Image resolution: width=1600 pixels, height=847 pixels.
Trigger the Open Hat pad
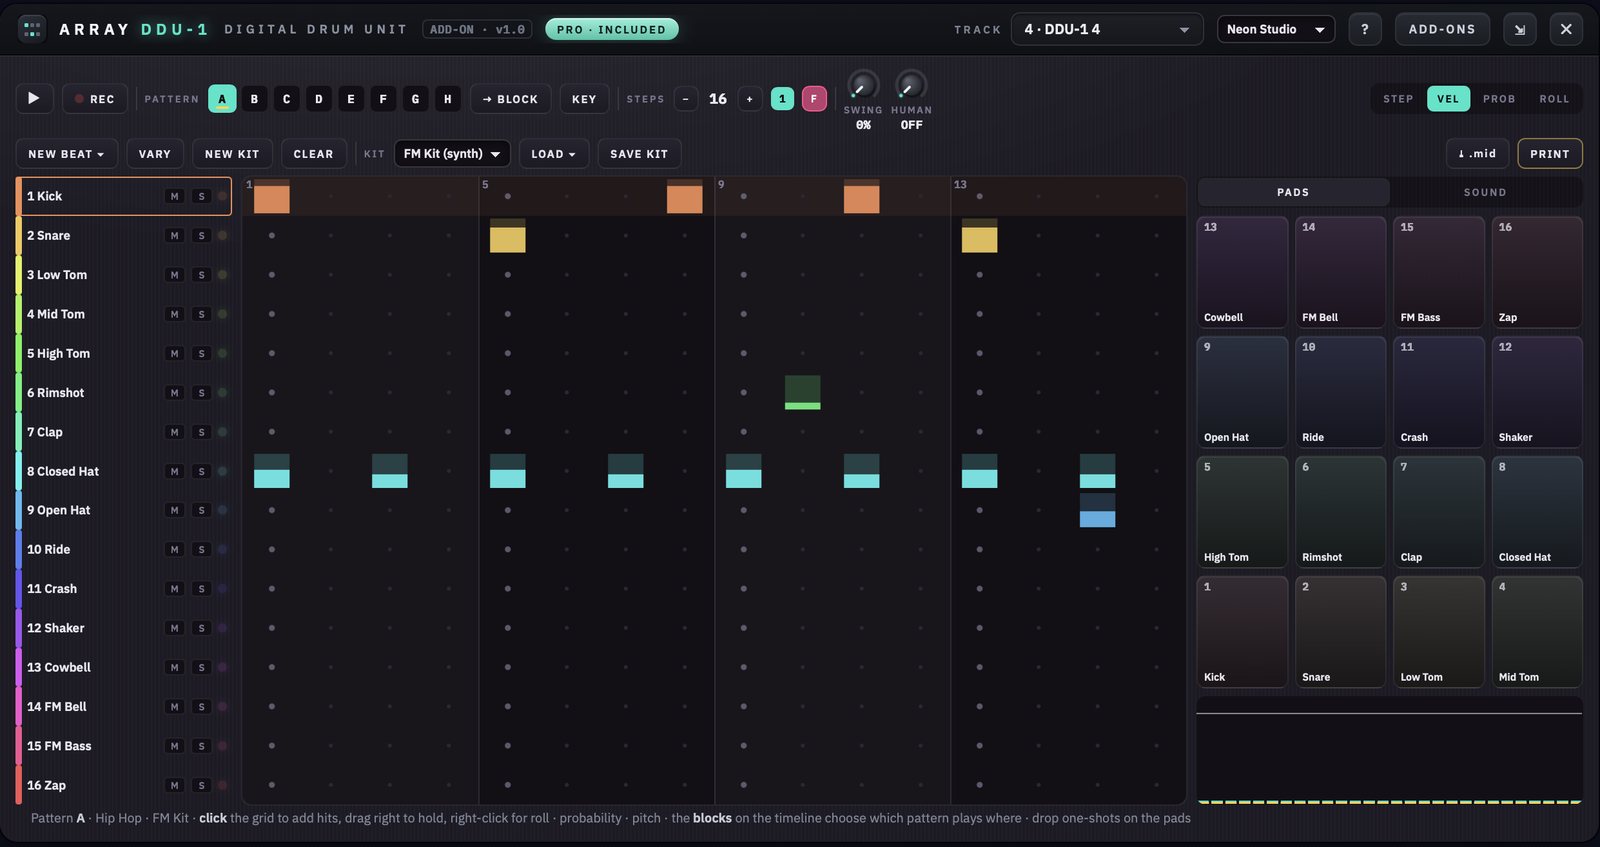point(1242,392)
